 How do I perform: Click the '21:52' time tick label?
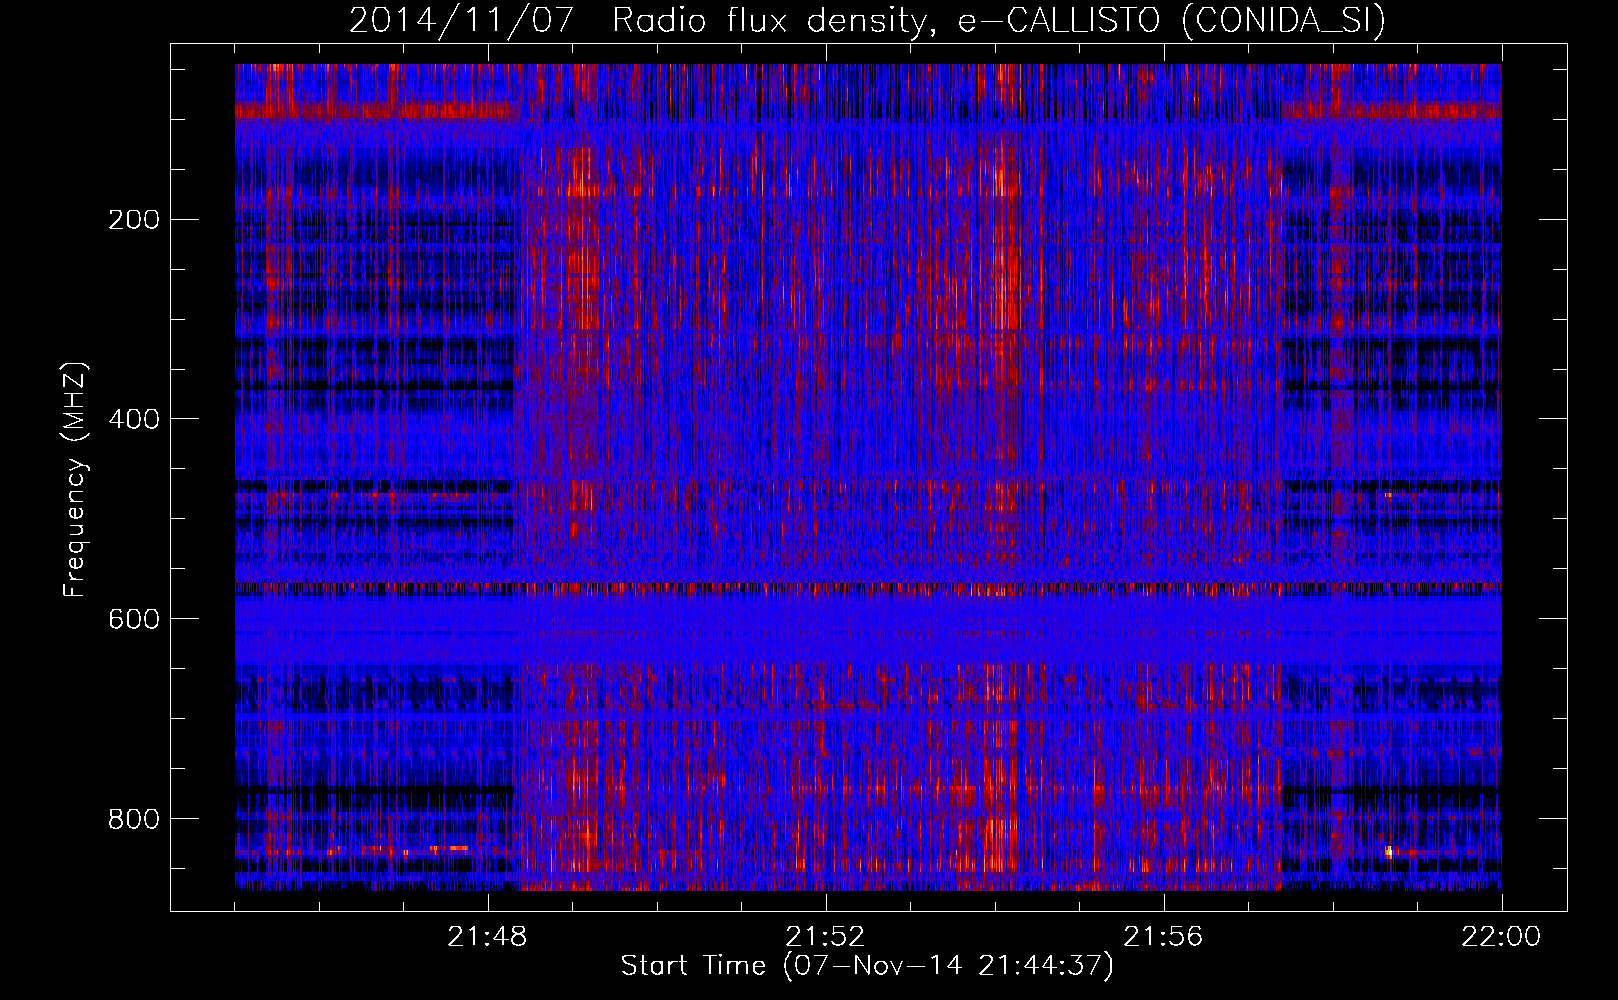click(x=825, y=937)
